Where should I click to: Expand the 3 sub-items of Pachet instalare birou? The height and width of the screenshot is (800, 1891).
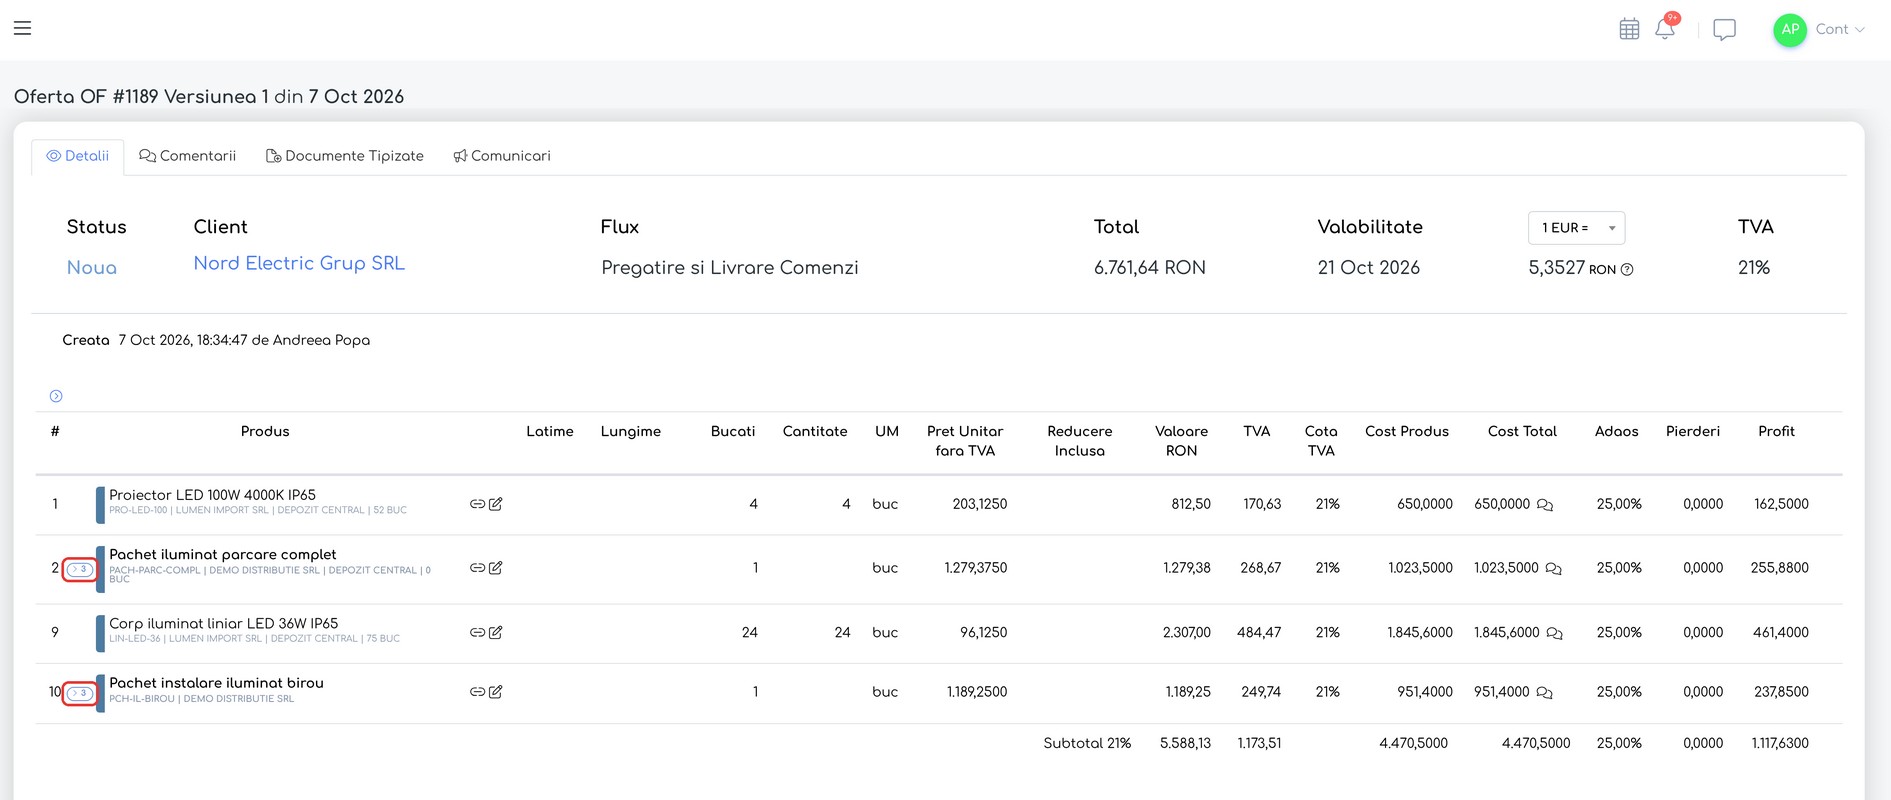pyautogui.click(x=80, y=693)
